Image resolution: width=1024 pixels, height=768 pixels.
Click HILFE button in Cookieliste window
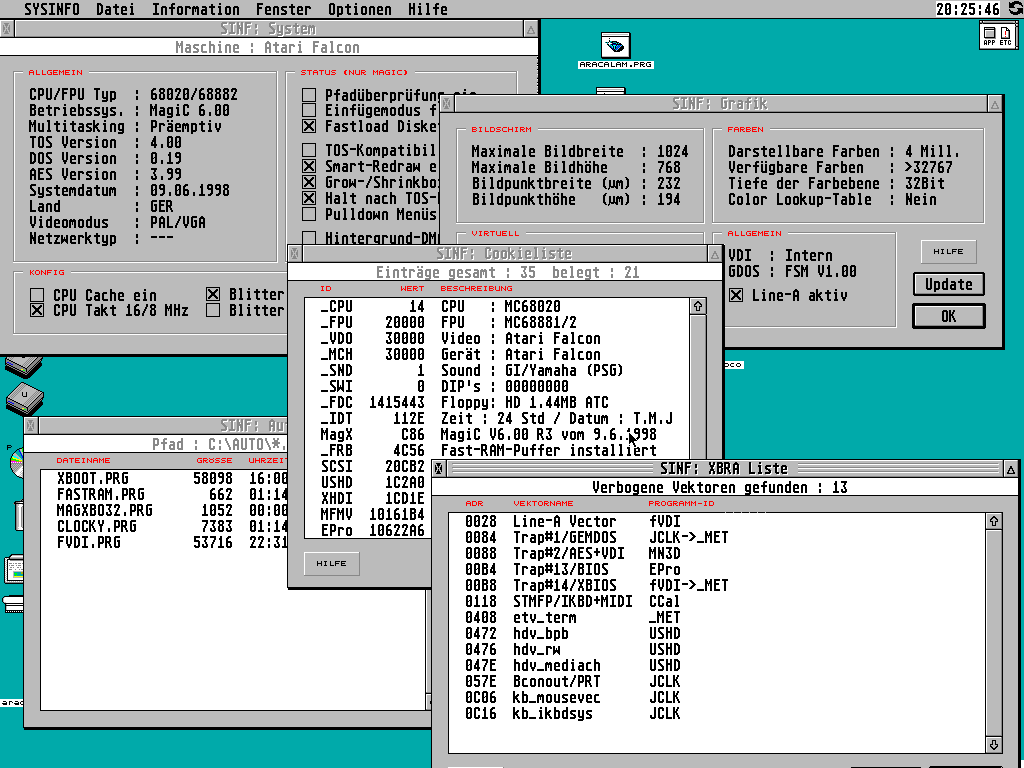pyautogui.click(x=332, y=564)
